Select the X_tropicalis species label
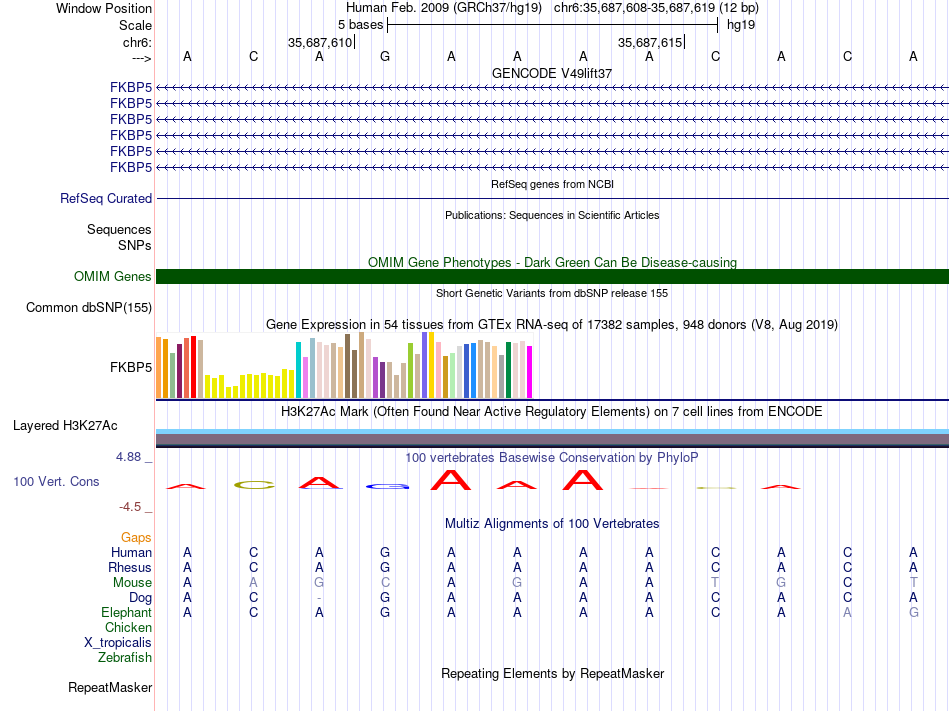This screenshot has height=711, width=950. click(118, 643)
